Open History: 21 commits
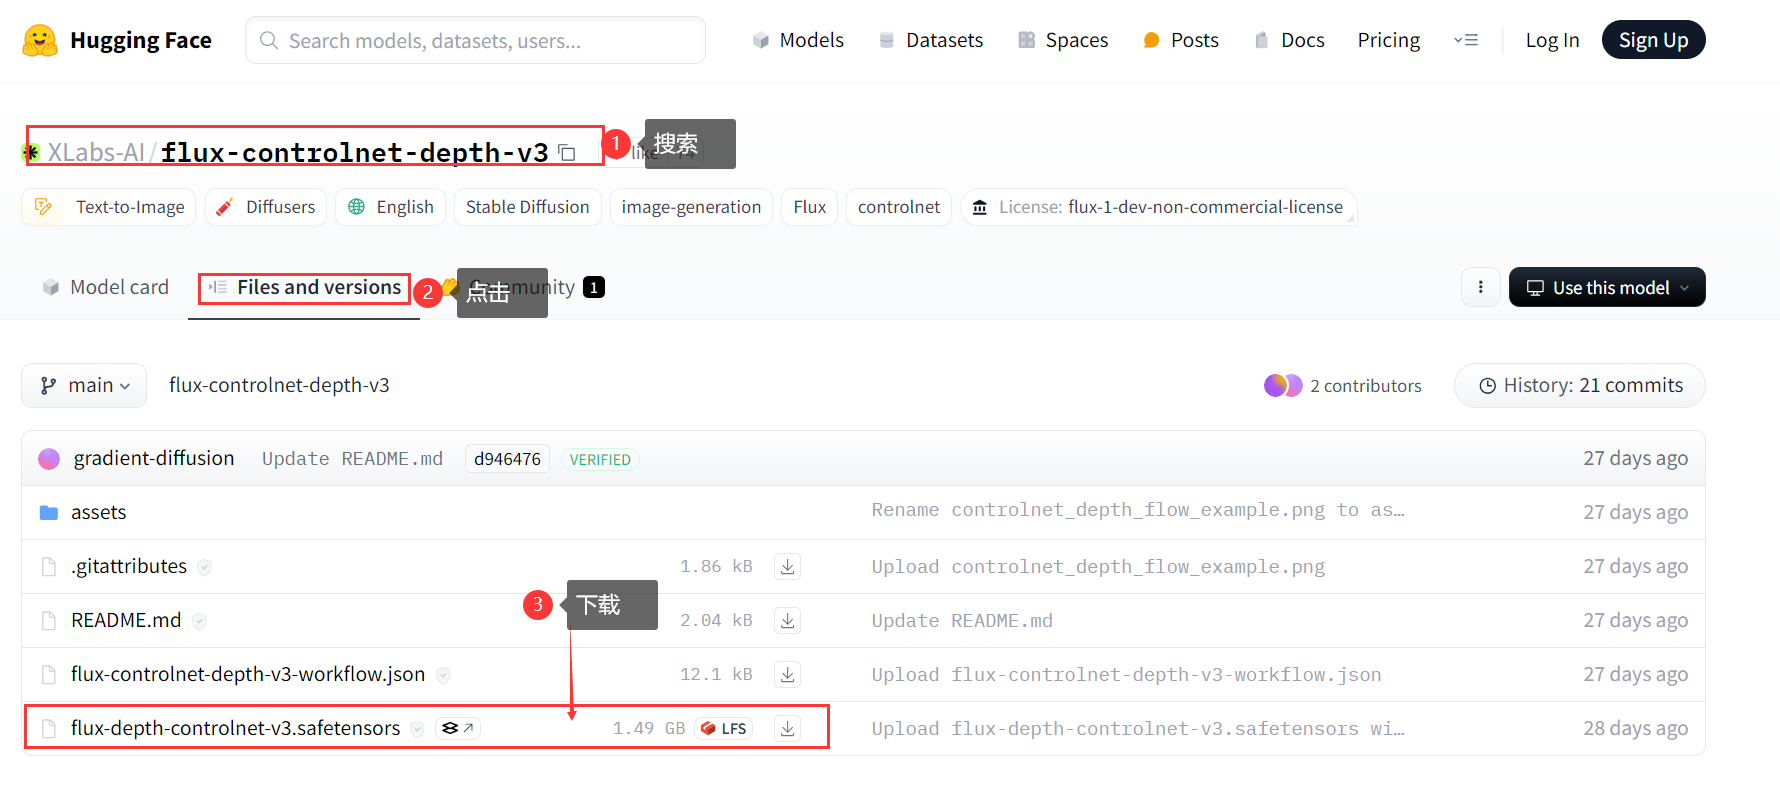The width and height of the screenshot is (1780, 804). click(1580, 385)
